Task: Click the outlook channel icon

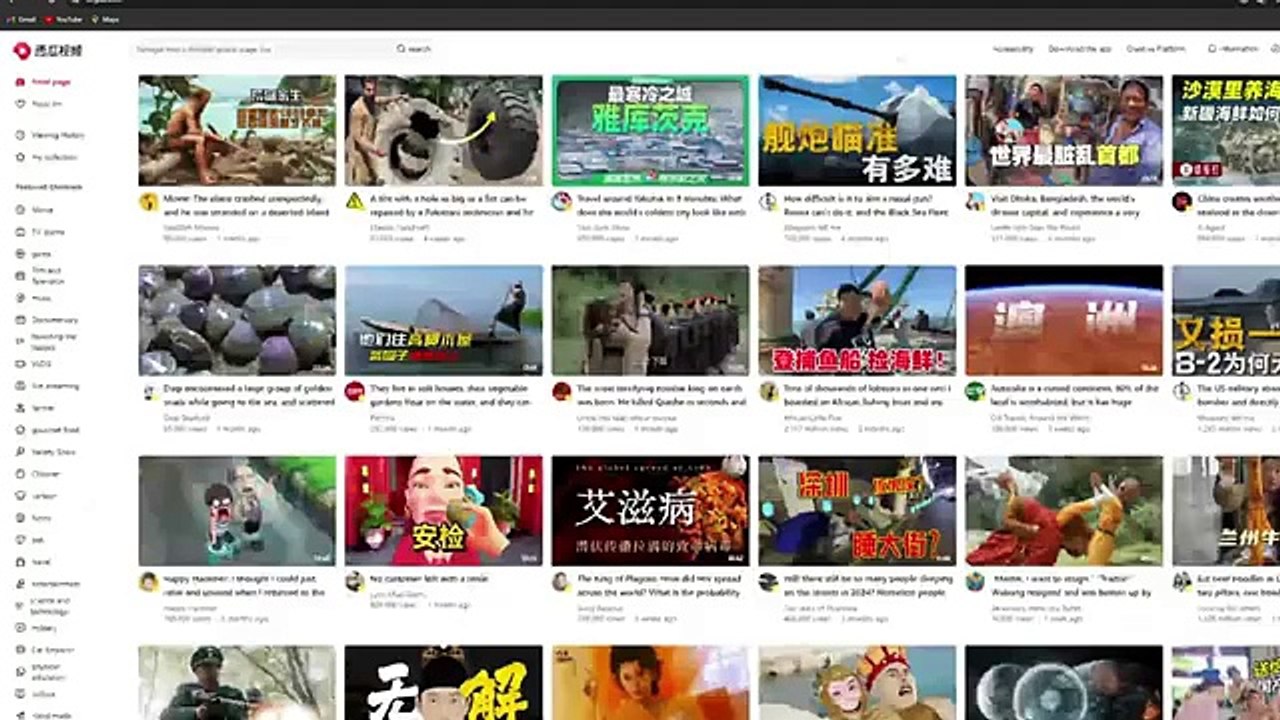Action: pyautogui.click(x=21, y=694)
